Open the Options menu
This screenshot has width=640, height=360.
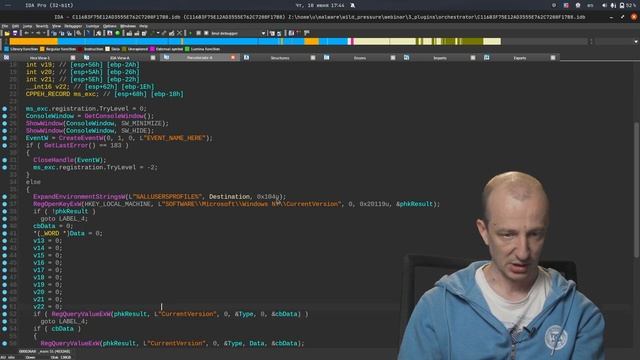pos(109,26)
